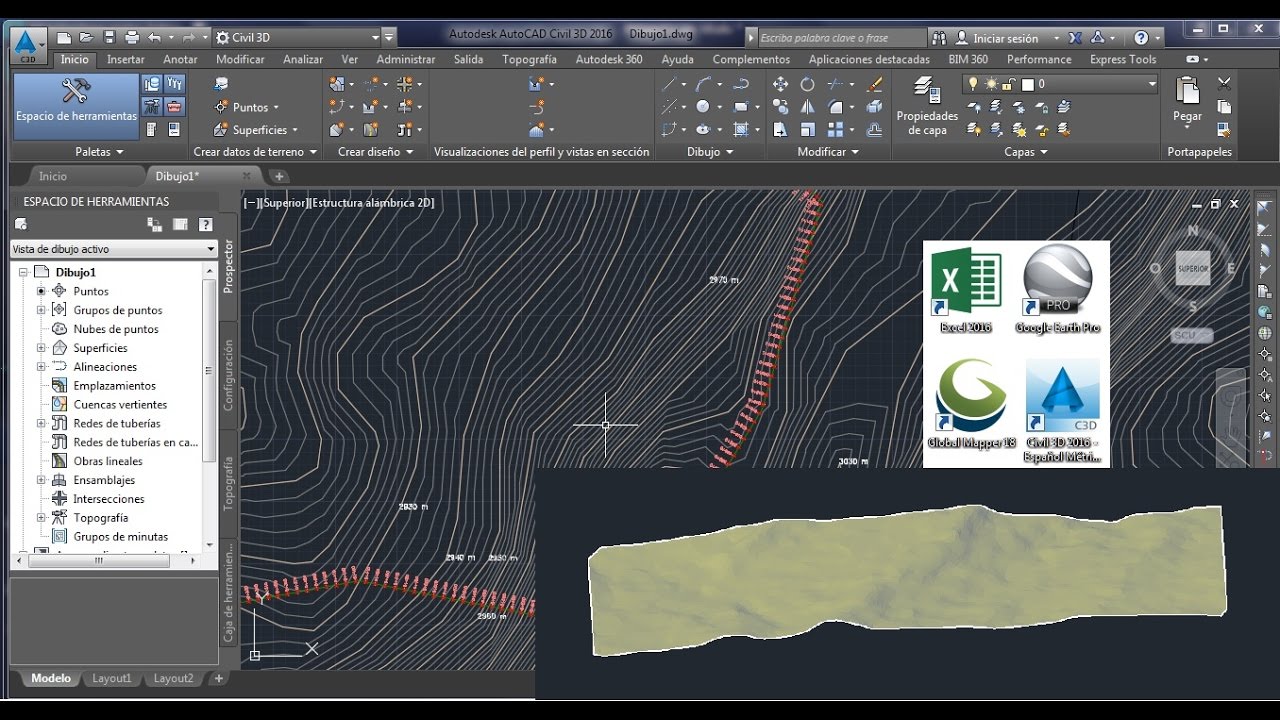Image resolution: width=1280 pixels, height=720 pixels.
Task: Click the Undo arrow in quick access toolbar
Action: 154,38
